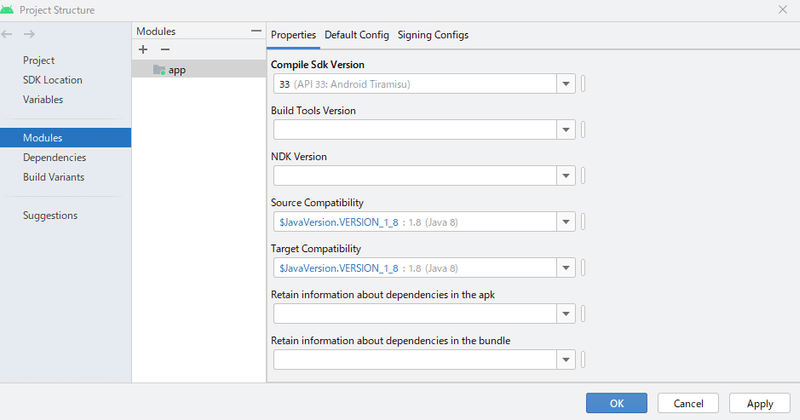Screen dimensions: 800x420
Task: Click the Modules panel header label
Action: 156,31
